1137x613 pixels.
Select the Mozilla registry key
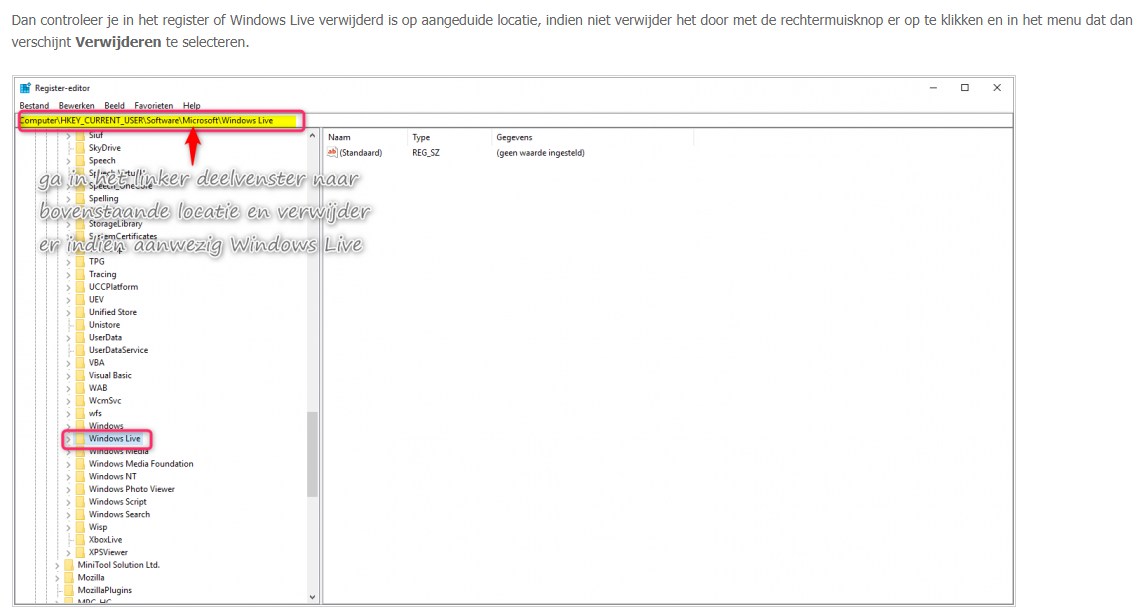(x=91, y=577)
